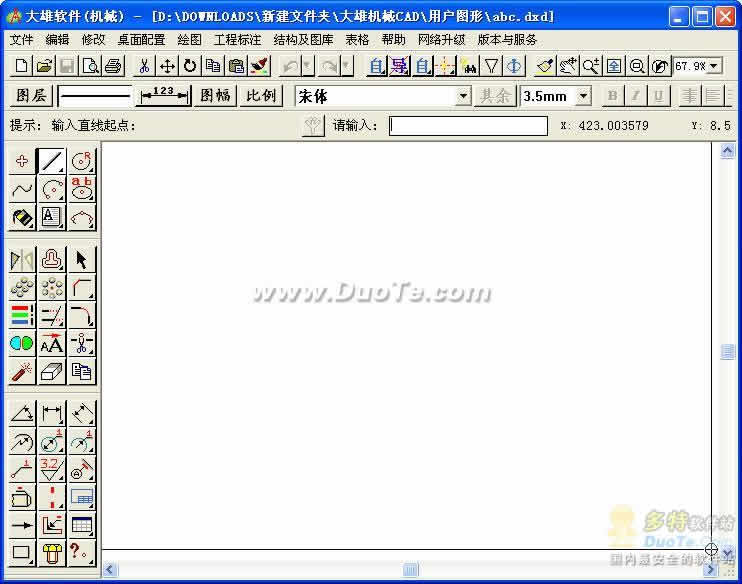
Task: Click the scroll left arrow
Action: point(110,569)
